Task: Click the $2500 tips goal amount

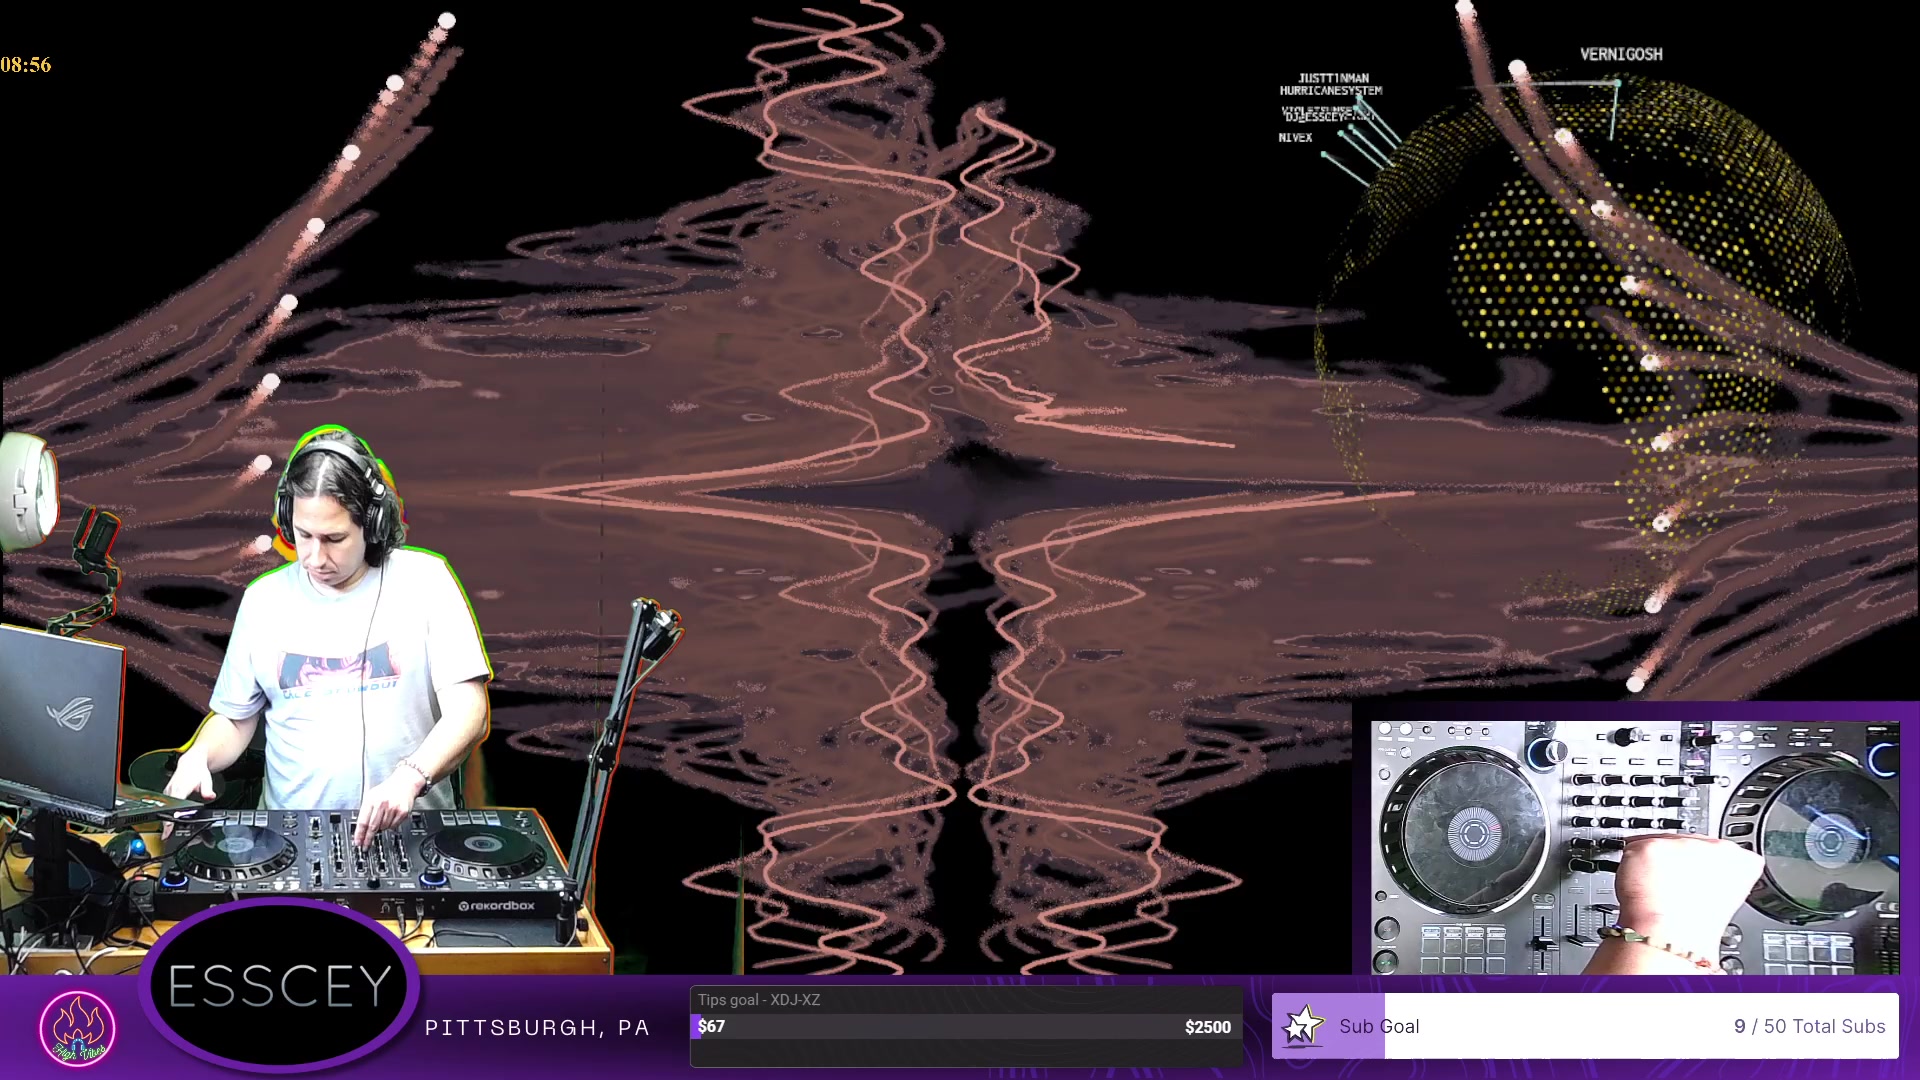Action: coord(1207,1027)
